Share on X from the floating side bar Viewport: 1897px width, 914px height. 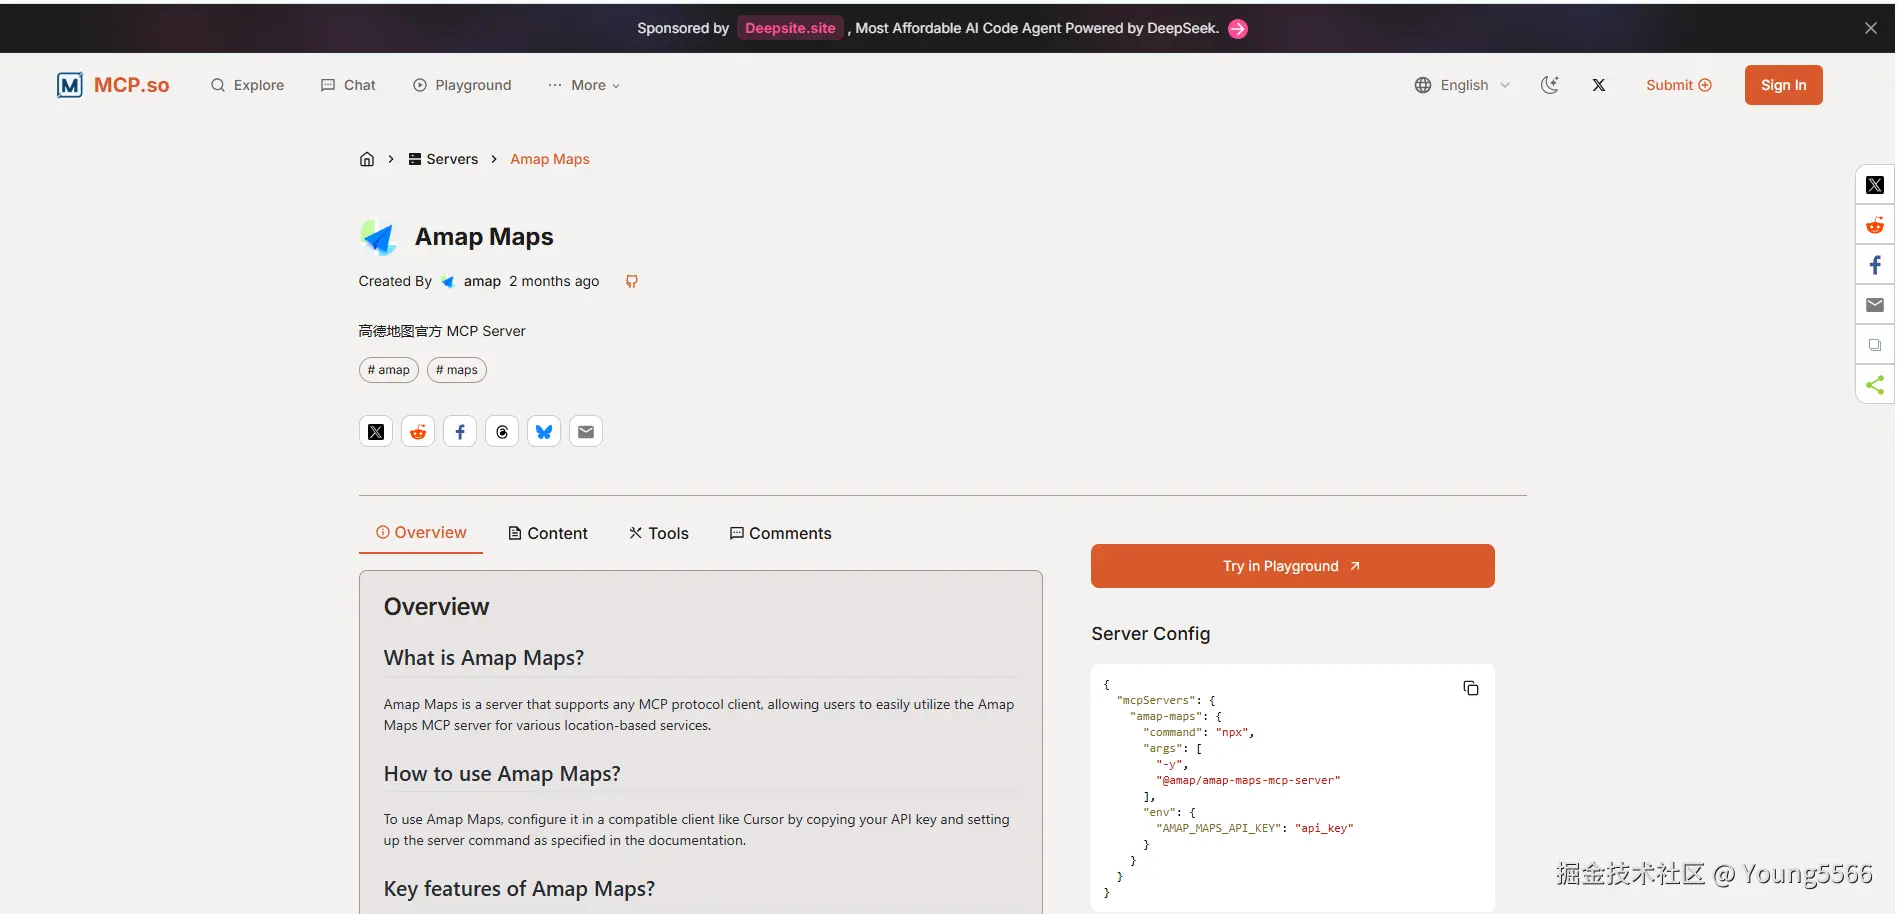[1875, 185]
